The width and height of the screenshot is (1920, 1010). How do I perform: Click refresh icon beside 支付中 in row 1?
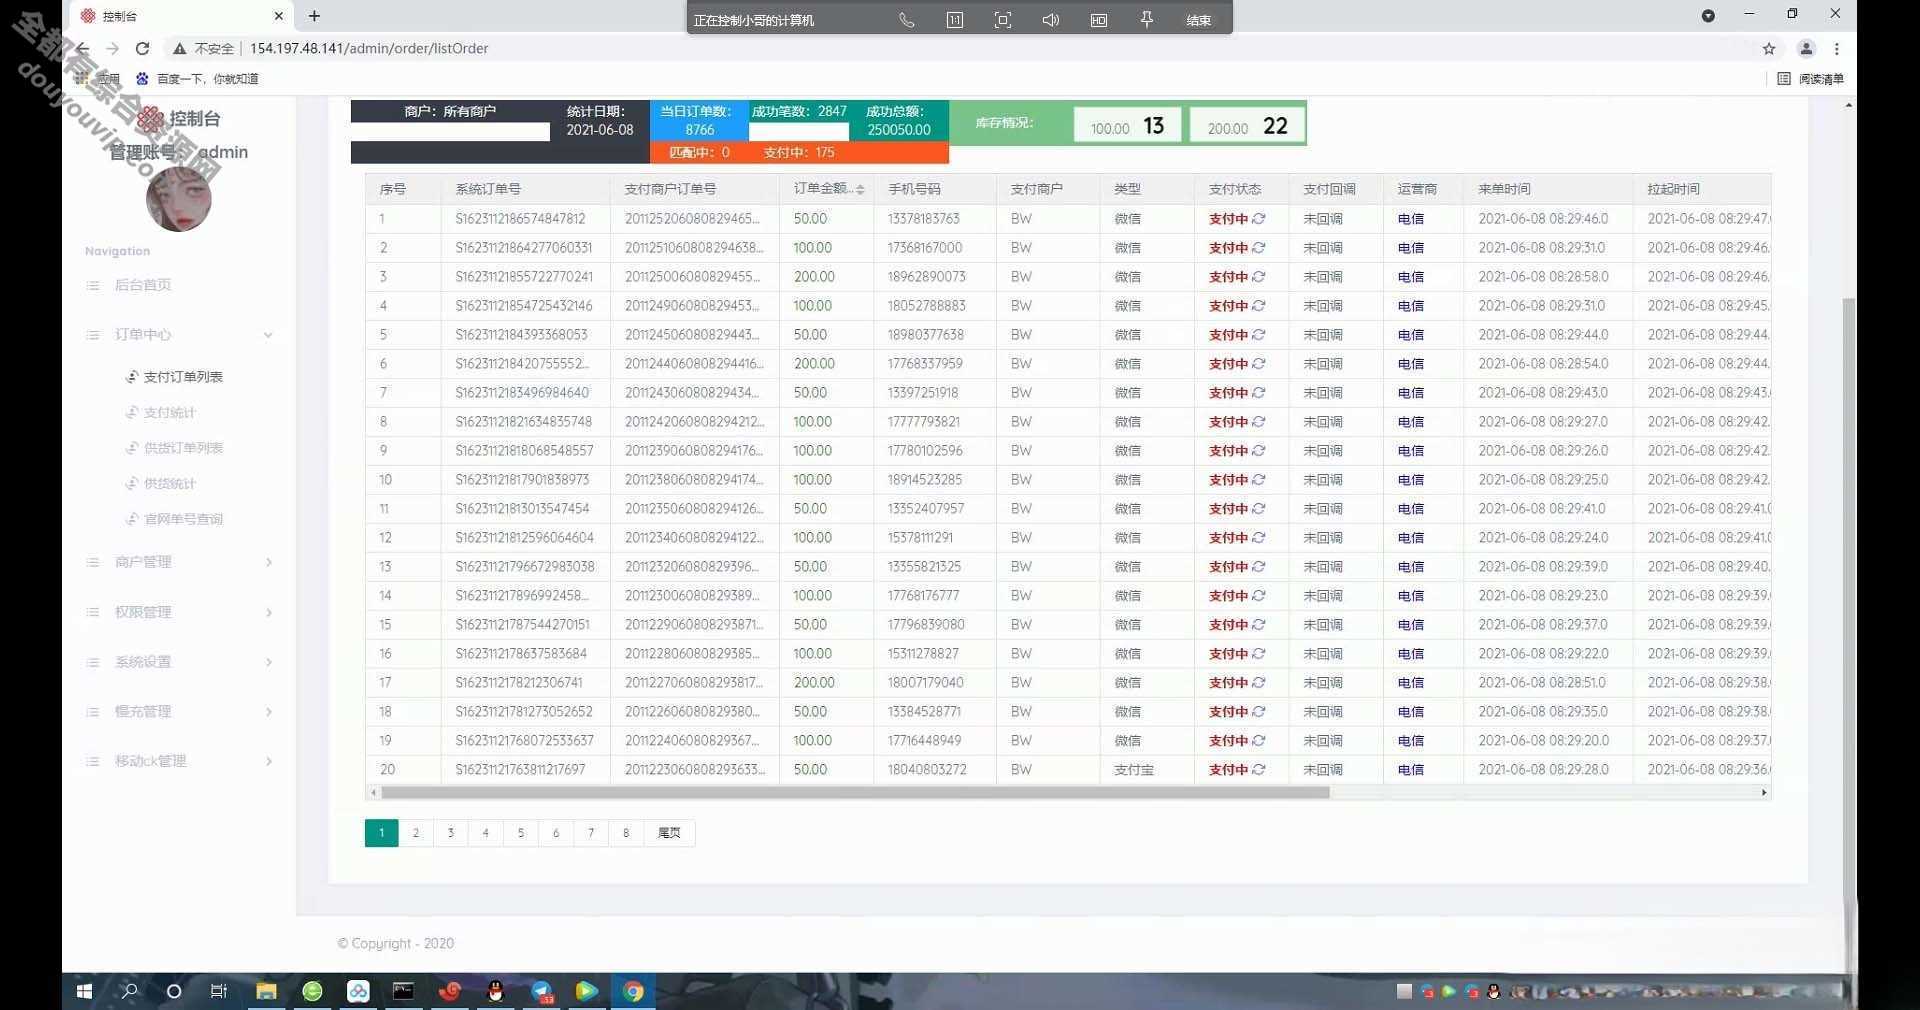(x=1259, y=218)
